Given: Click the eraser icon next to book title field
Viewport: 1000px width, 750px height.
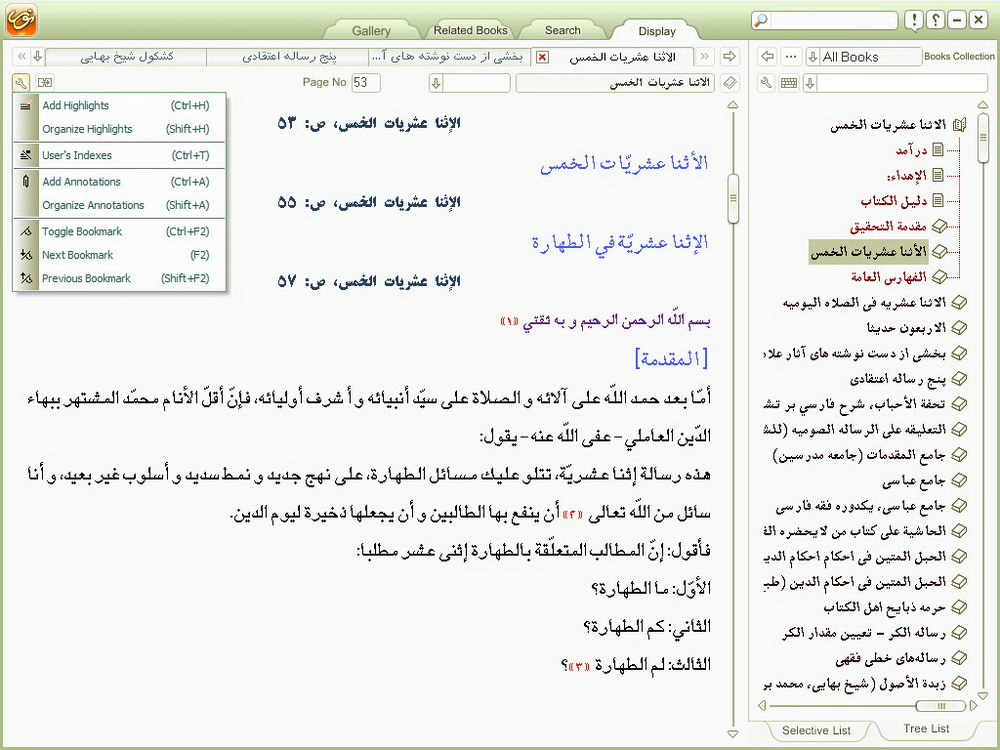Looking at the screenshot, I should [730, 83].
